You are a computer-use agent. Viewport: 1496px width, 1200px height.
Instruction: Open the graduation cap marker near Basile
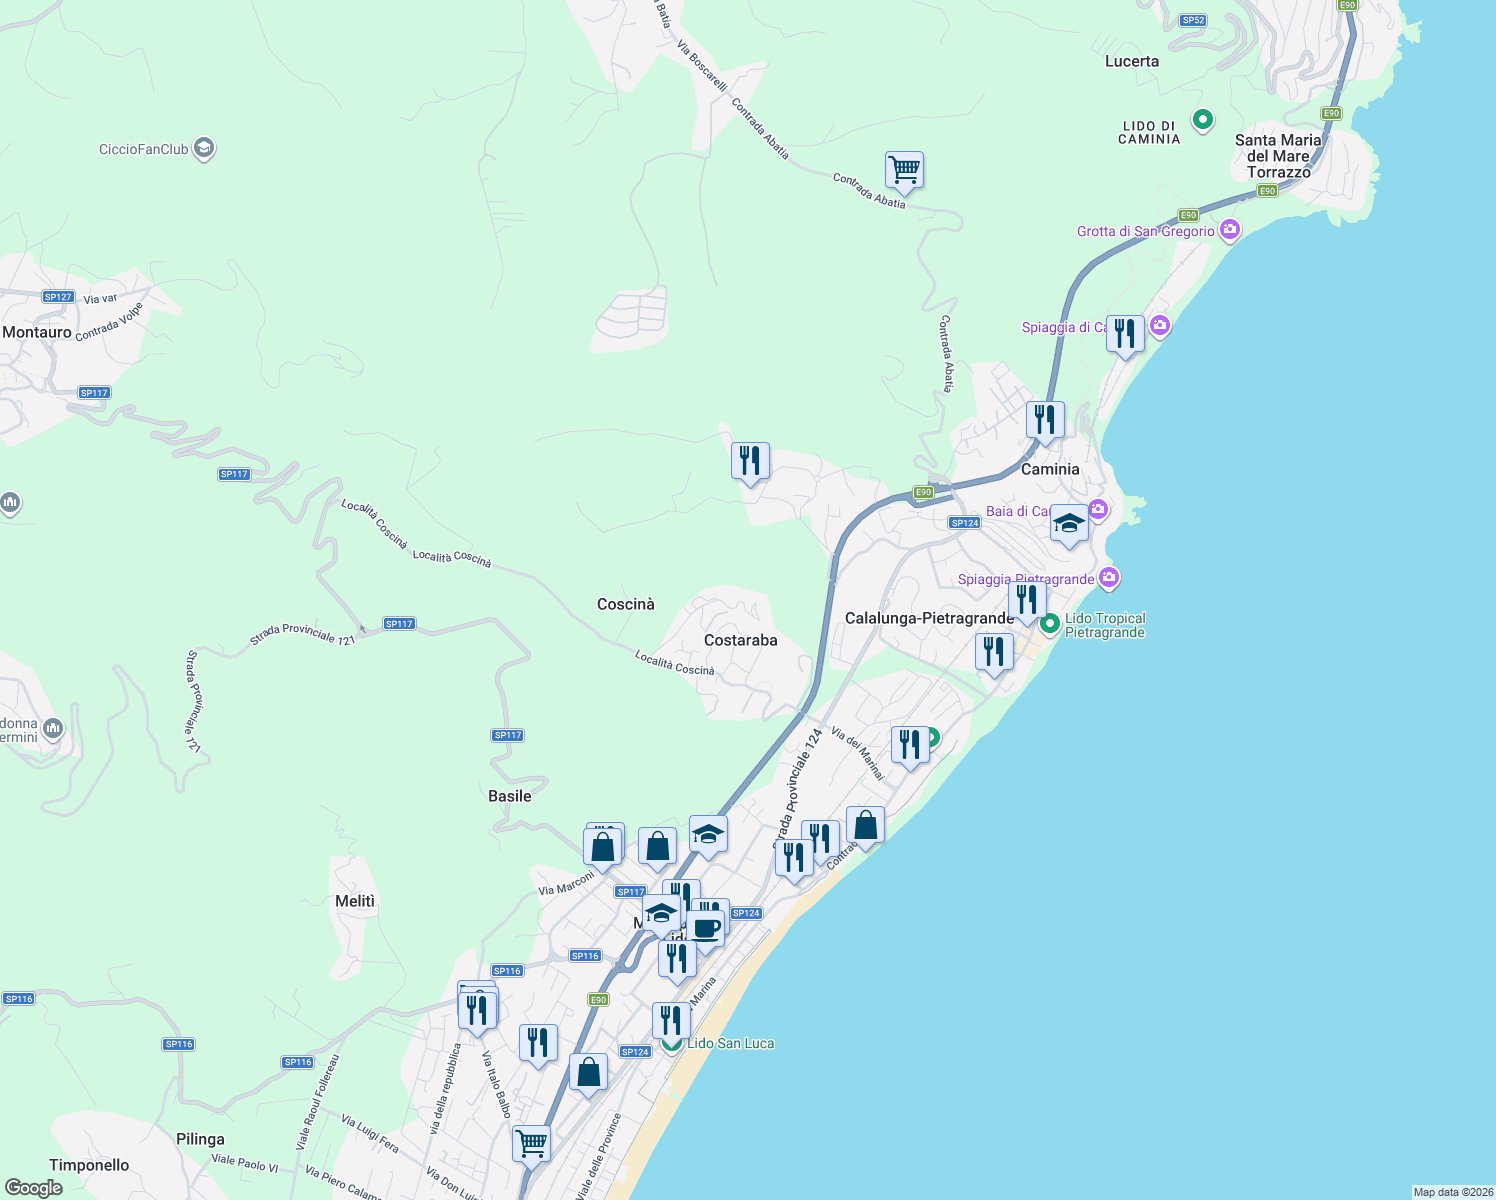click(708, 835)
